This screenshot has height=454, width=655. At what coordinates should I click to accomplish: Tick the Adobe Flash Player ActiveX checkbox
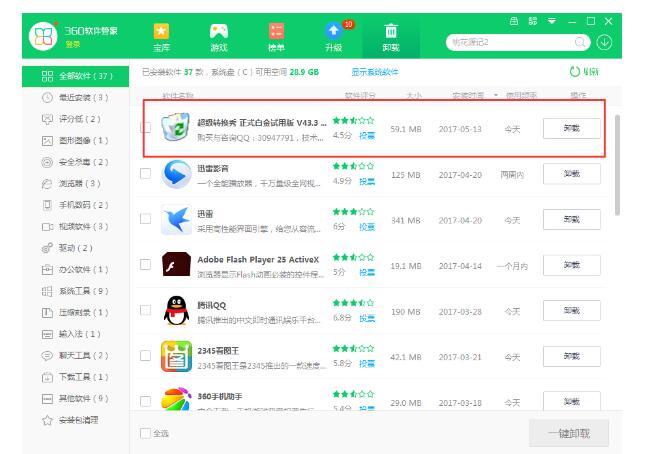pyautogui.click(x=146, y=265)
